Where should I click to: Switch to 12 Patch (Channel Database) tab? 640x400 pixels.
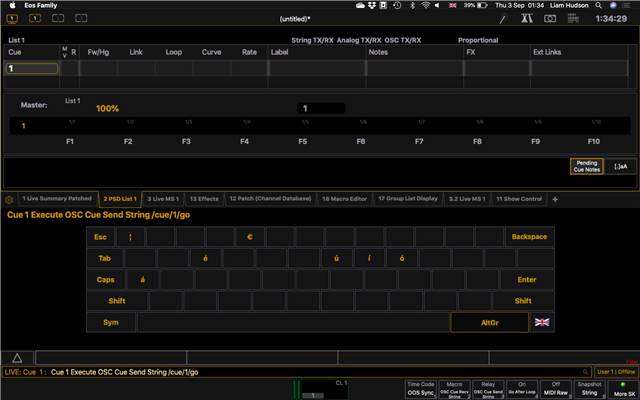tap(270, 199)
